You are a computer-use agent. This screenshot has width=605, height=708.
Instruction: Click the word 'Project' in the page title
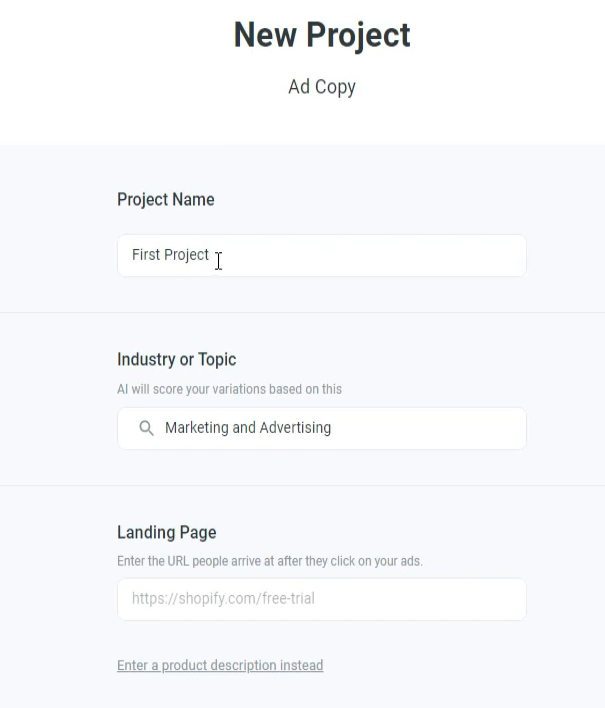358,35
